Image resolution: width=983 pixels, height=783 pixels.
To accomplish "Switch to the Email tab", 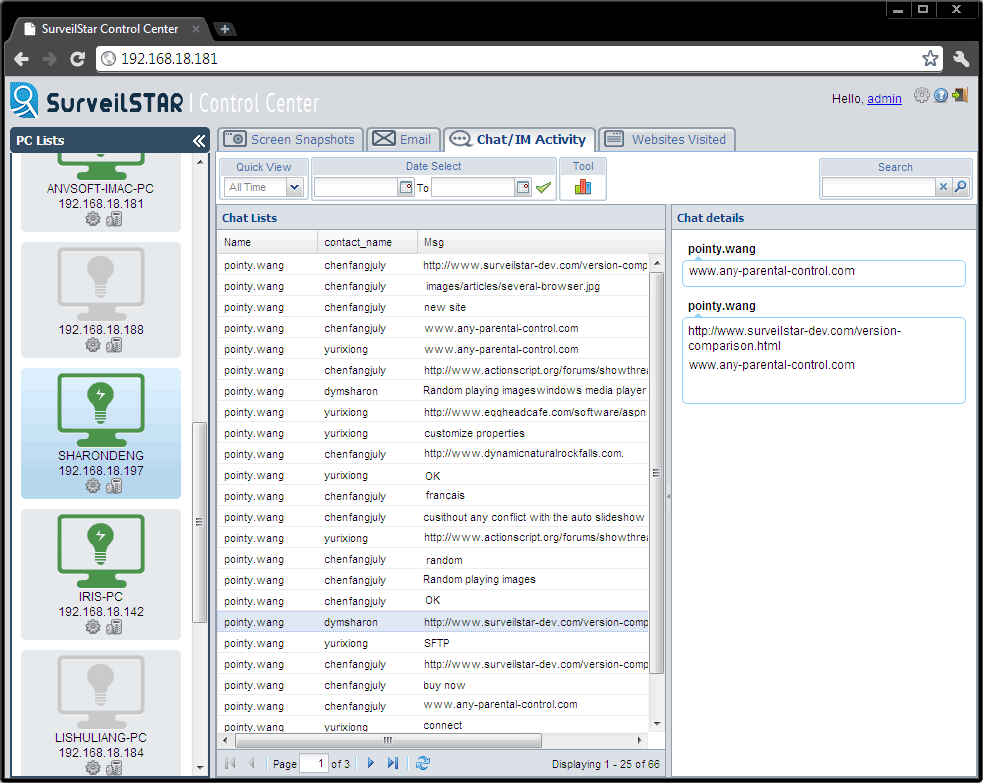I will point(403,139).
